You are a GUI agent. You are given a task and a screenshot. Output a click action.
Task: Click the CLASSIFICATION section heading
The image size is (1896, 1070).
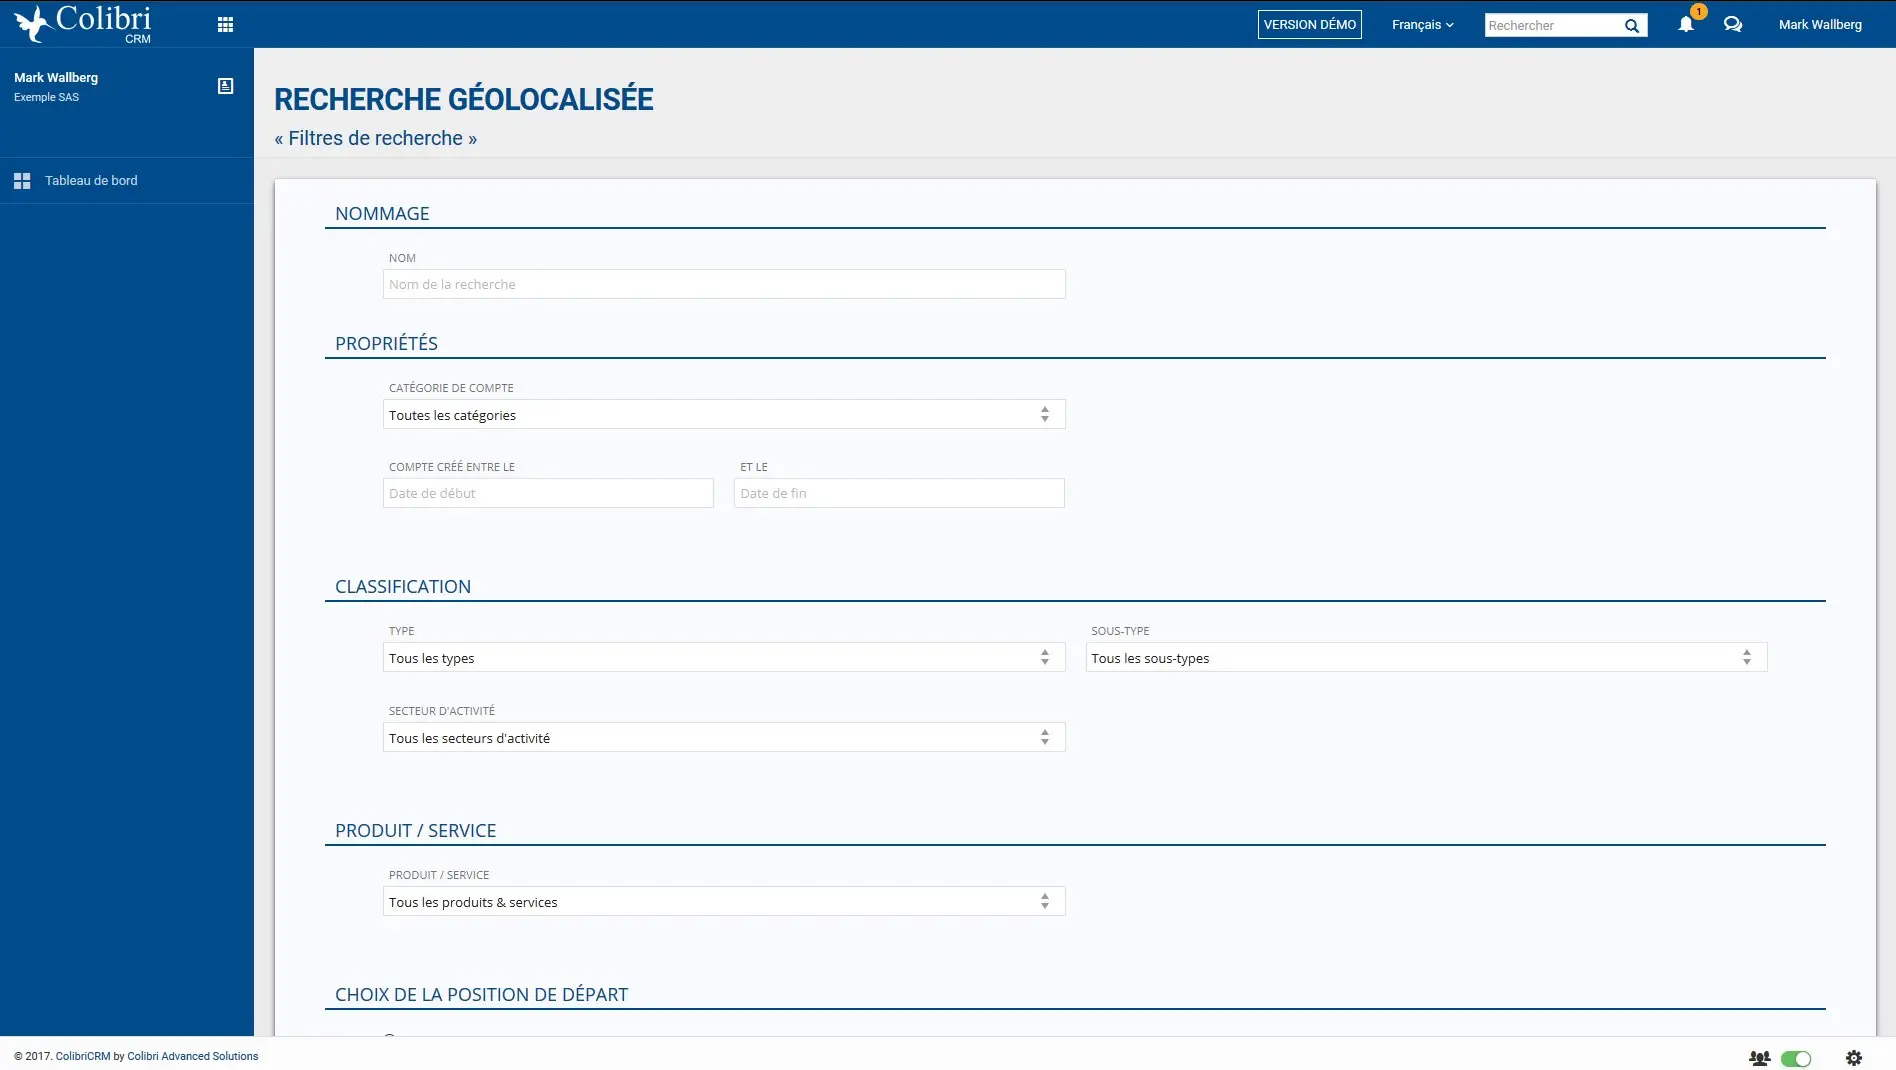pos(403,587)
